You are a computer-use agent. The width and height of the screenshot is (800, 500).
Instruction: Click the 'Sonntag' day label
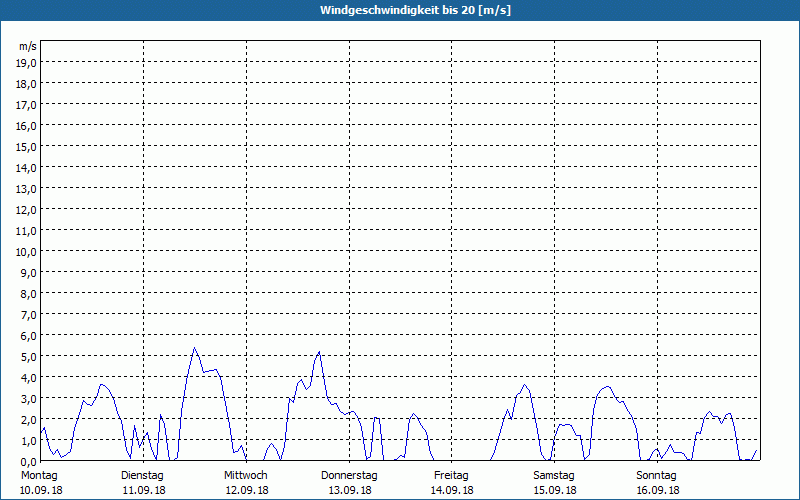(656, 476)
